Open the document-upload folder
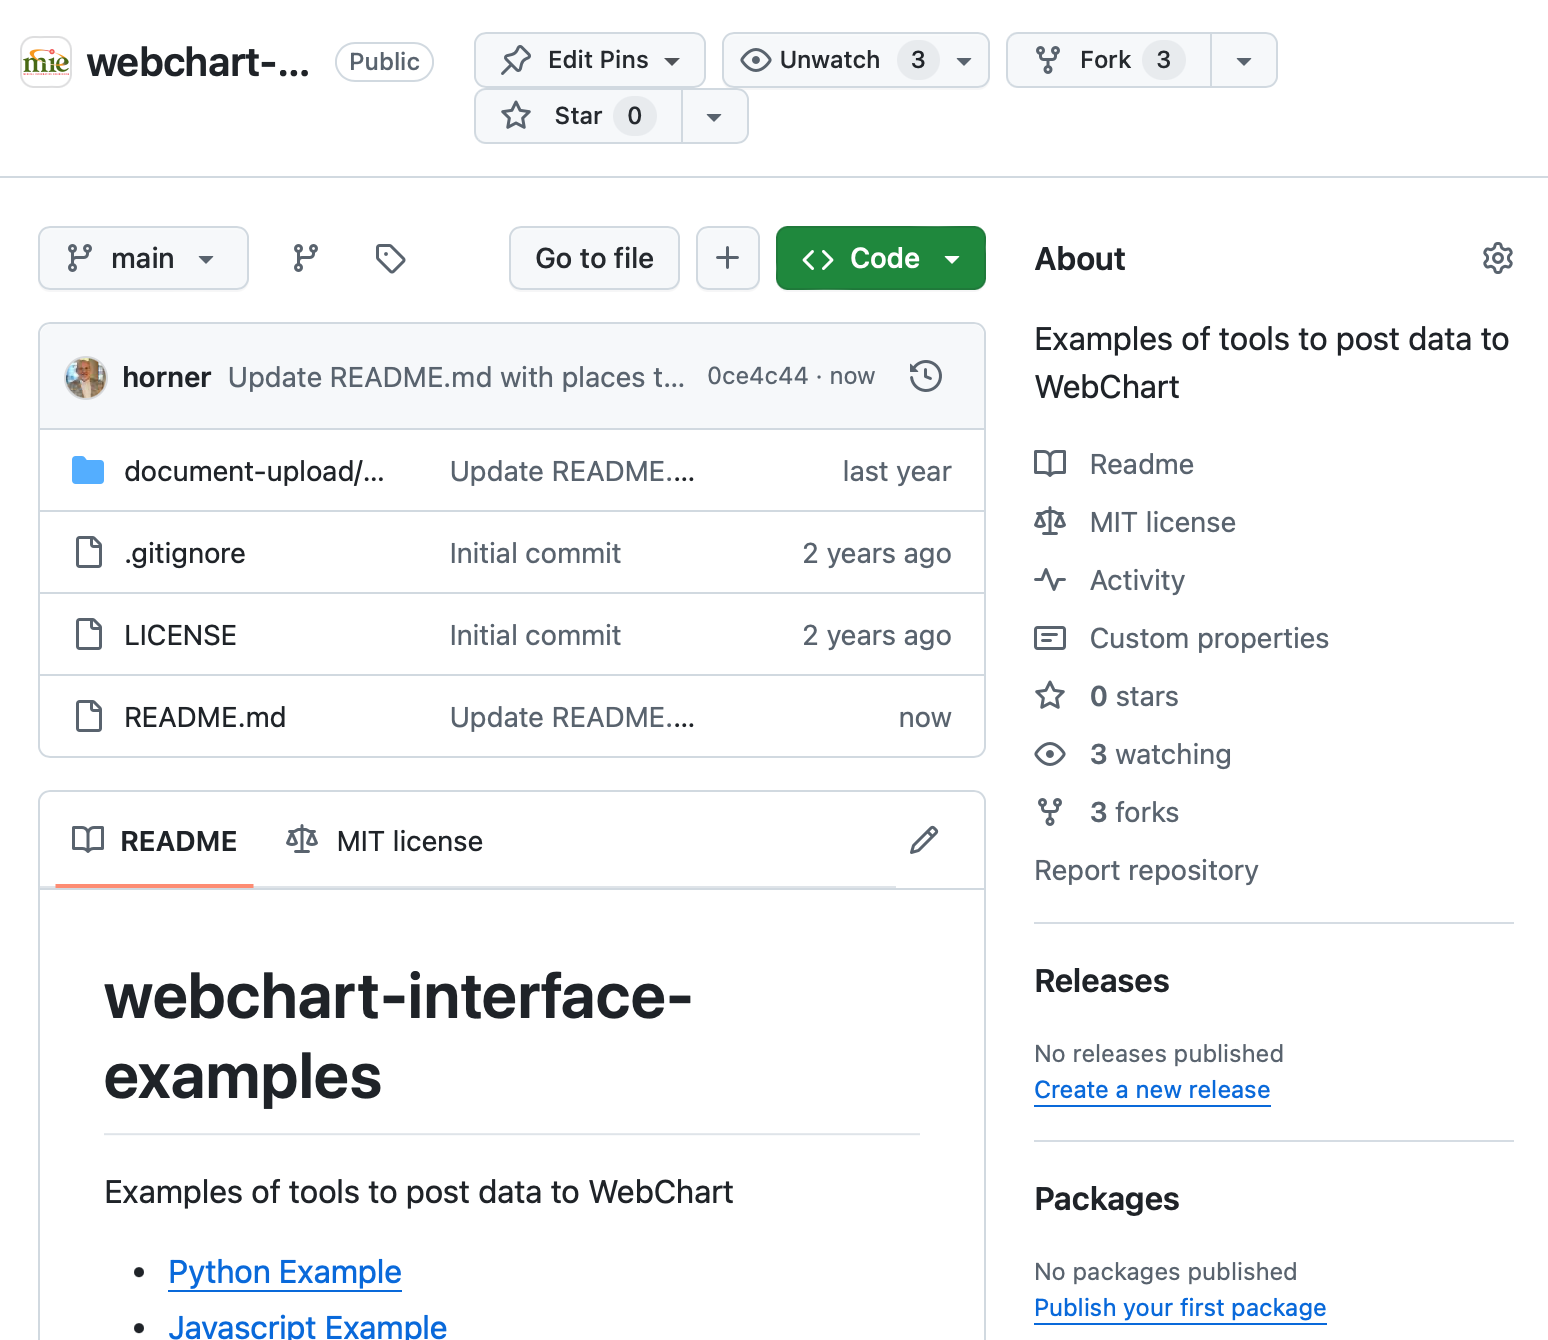The width and height of the screenshot is (1548, 1340). [253, 471]
